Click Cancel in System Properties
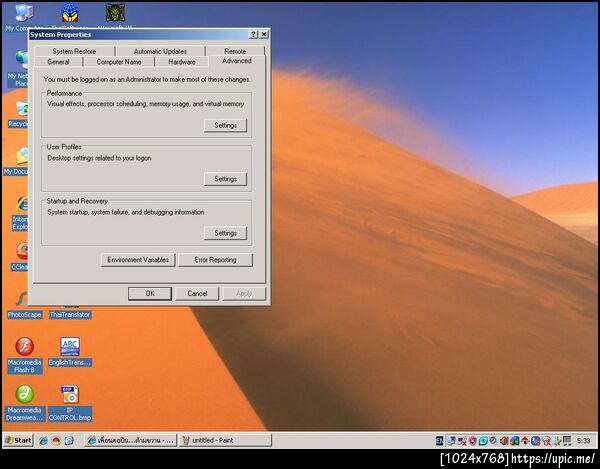Screen dimensions: 600x469 point(197,293)
